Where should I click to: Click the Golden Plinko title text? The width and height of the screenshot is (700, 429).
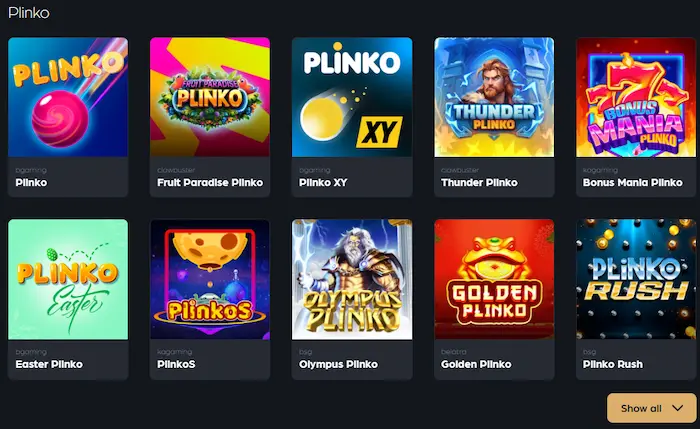coord(476,364)
